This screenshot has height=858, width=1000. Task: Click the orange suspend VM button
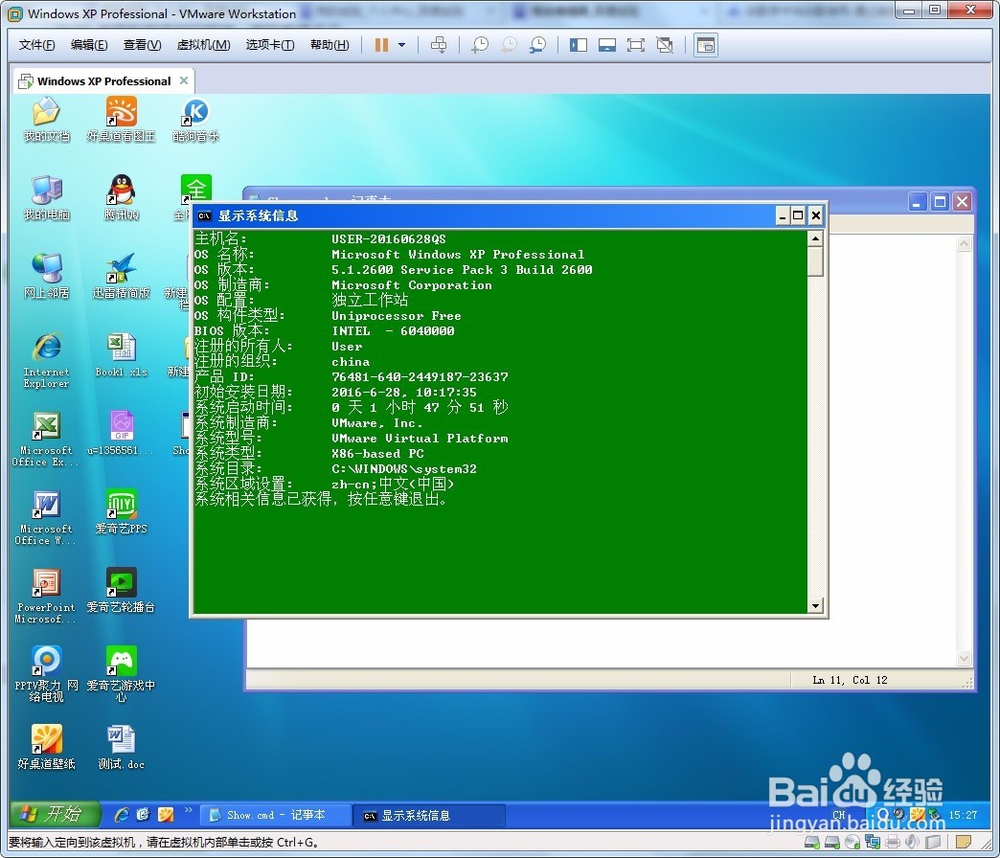(381, 45)
